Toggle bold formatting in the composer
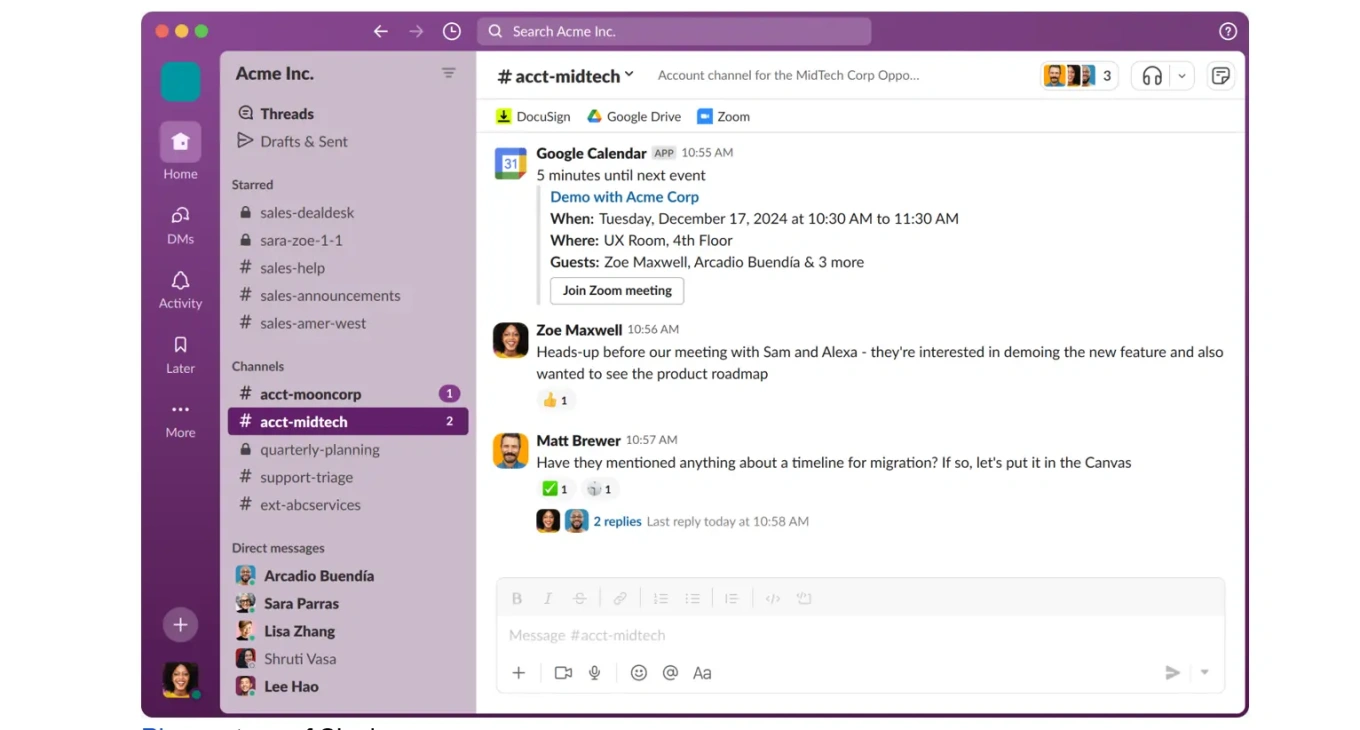The image size is (1360, 730). 517,598
